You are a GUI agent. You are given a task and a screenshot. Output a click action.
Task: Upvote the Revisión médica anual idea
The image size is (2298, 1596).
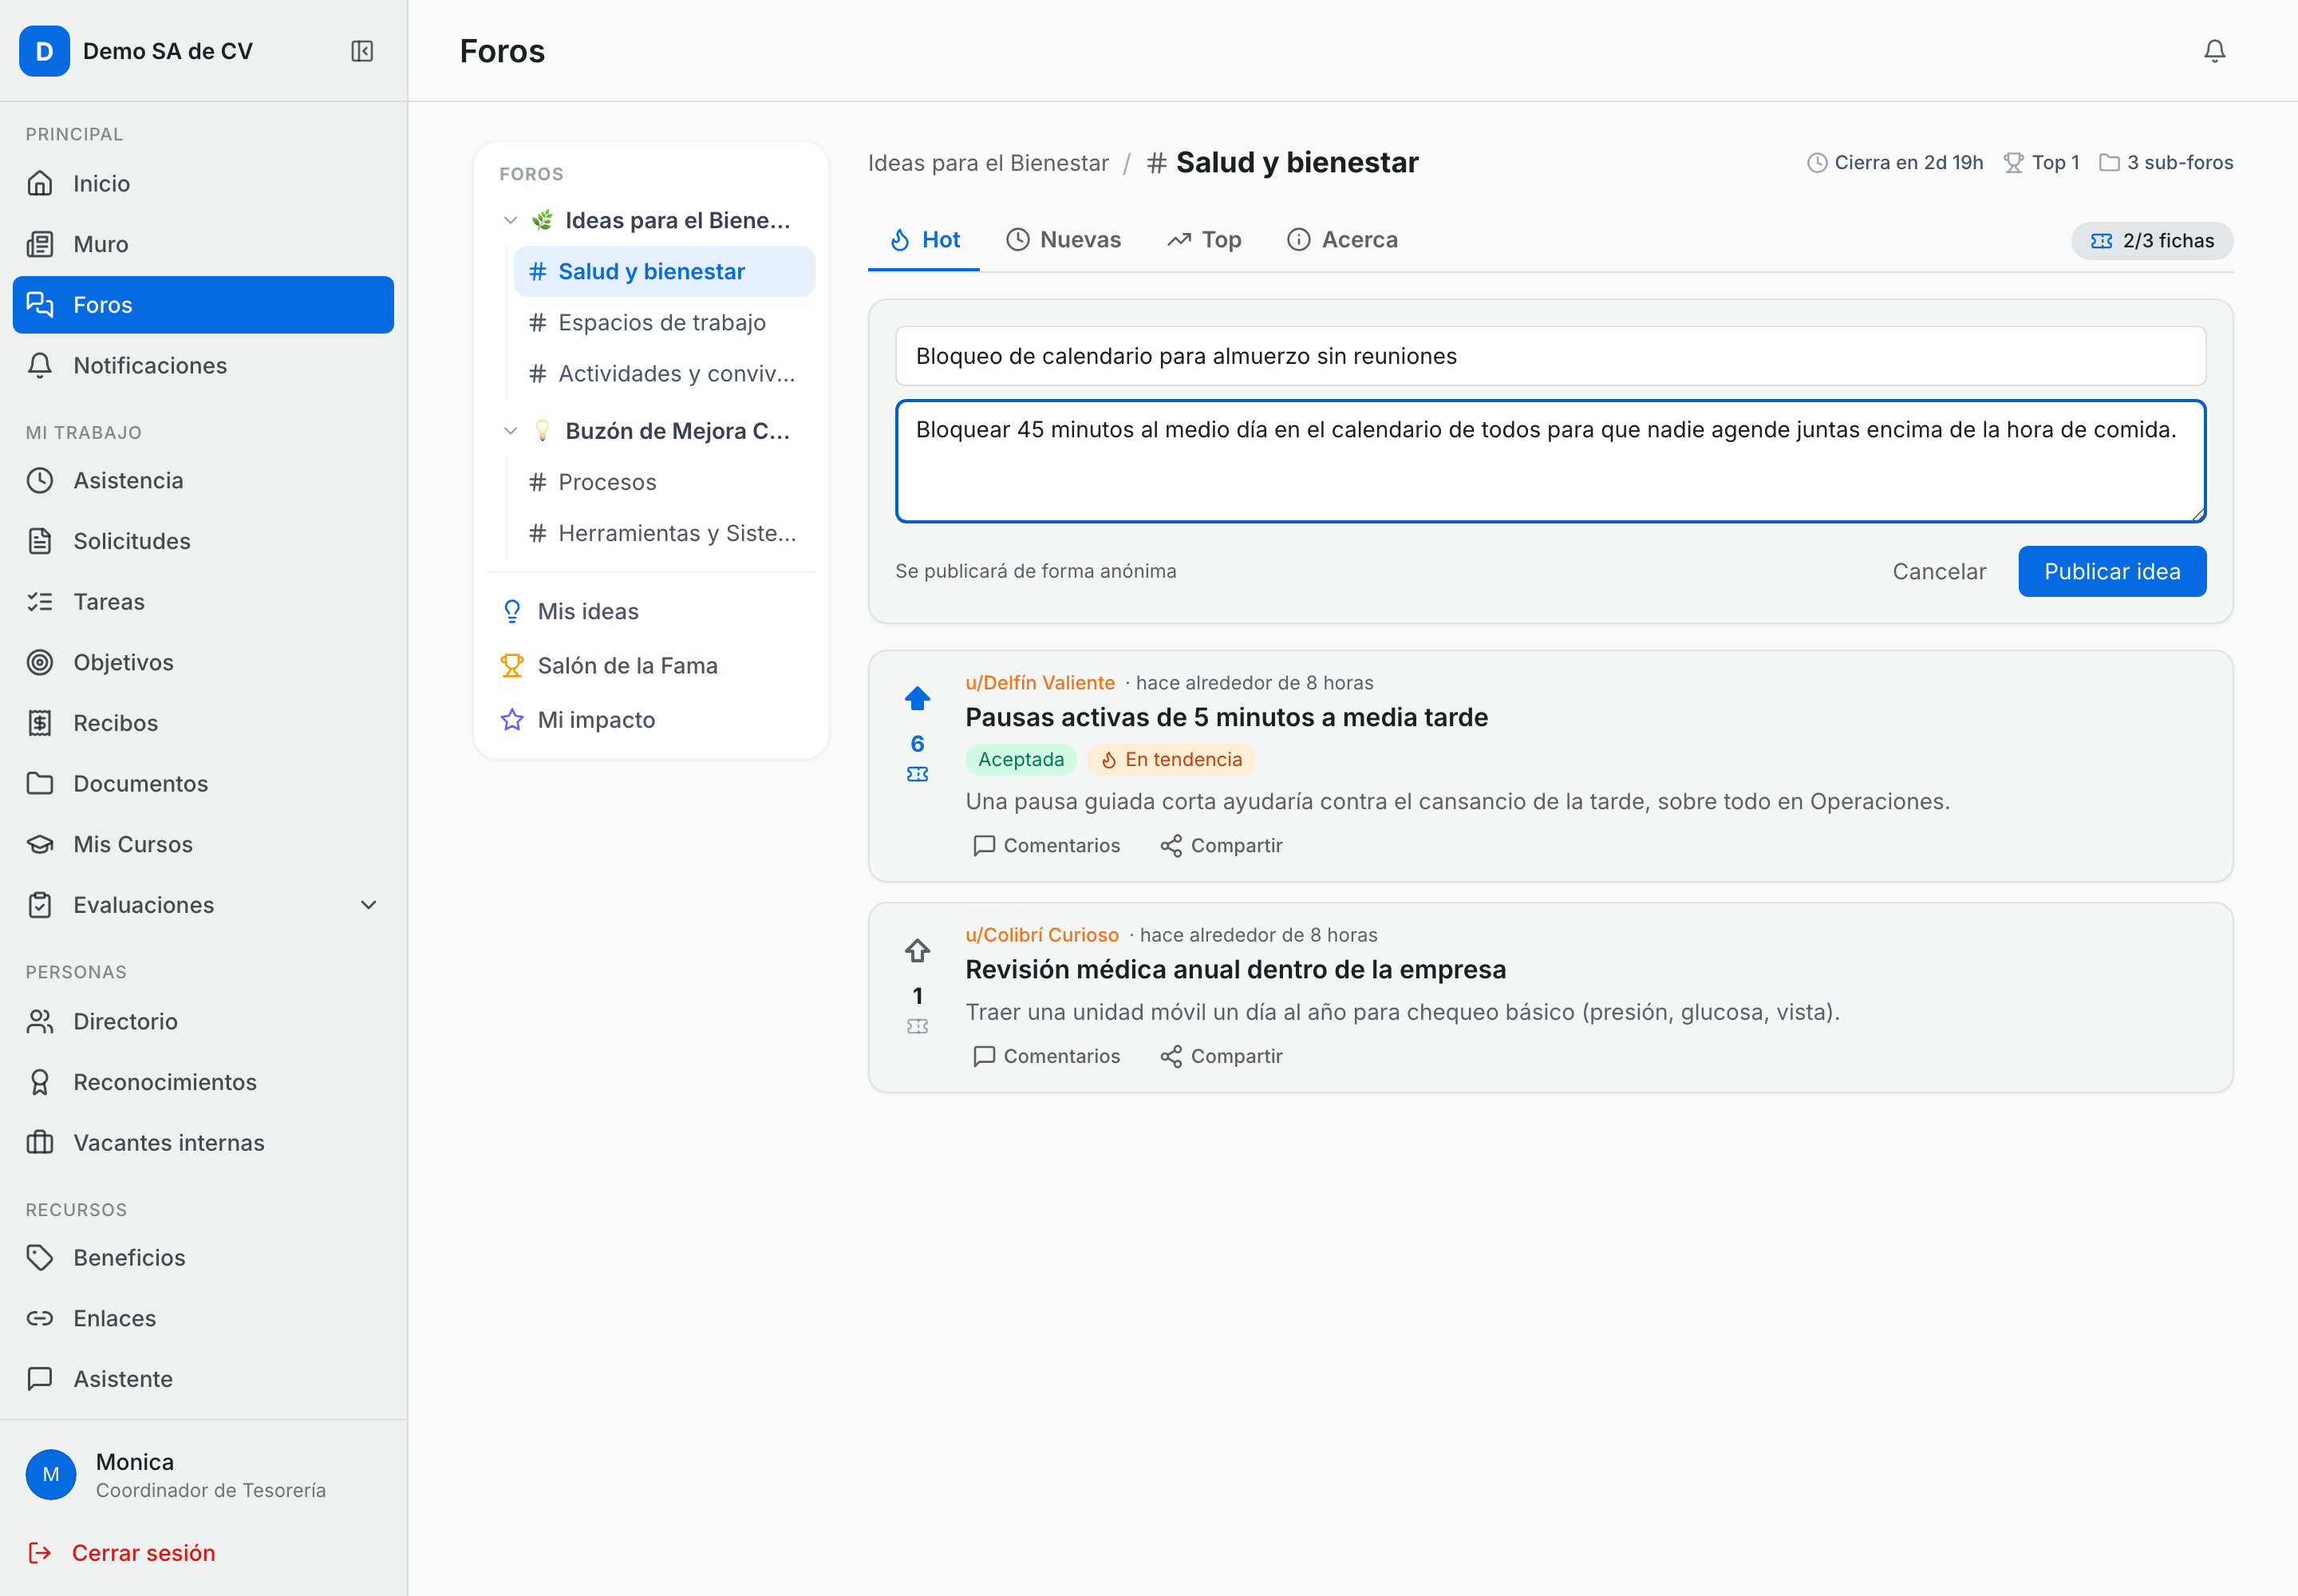[917, 950]
